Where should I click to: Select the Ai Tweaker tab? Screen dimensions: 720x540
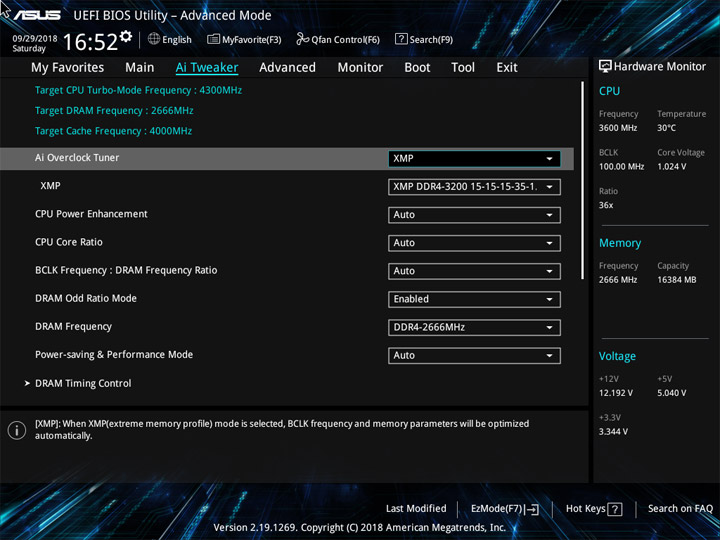(x=207, y=68)
